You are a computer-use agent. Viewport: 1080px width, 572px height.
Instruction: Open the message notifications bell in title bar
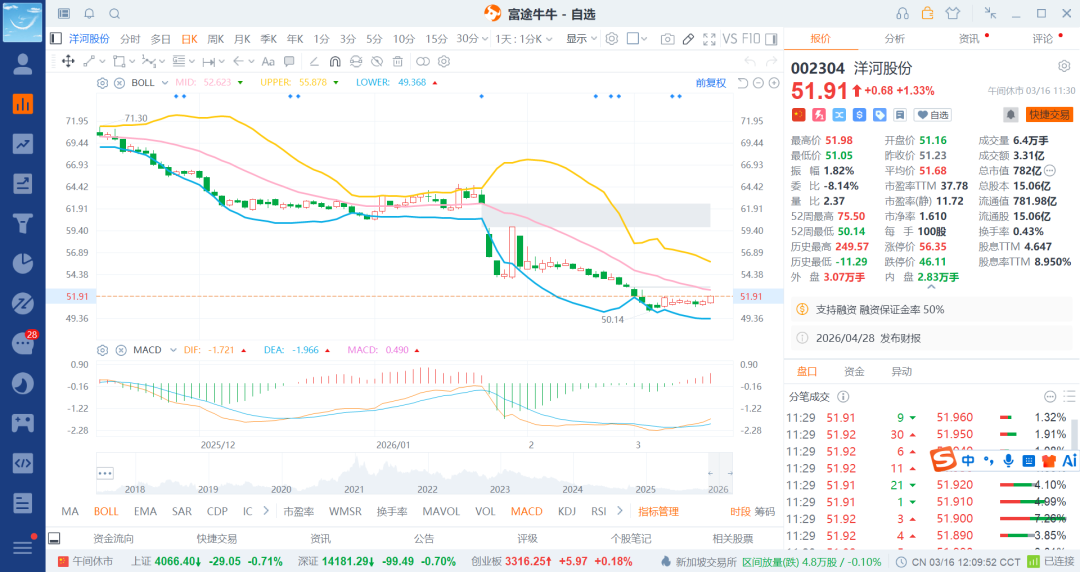(x=90, y=14)
